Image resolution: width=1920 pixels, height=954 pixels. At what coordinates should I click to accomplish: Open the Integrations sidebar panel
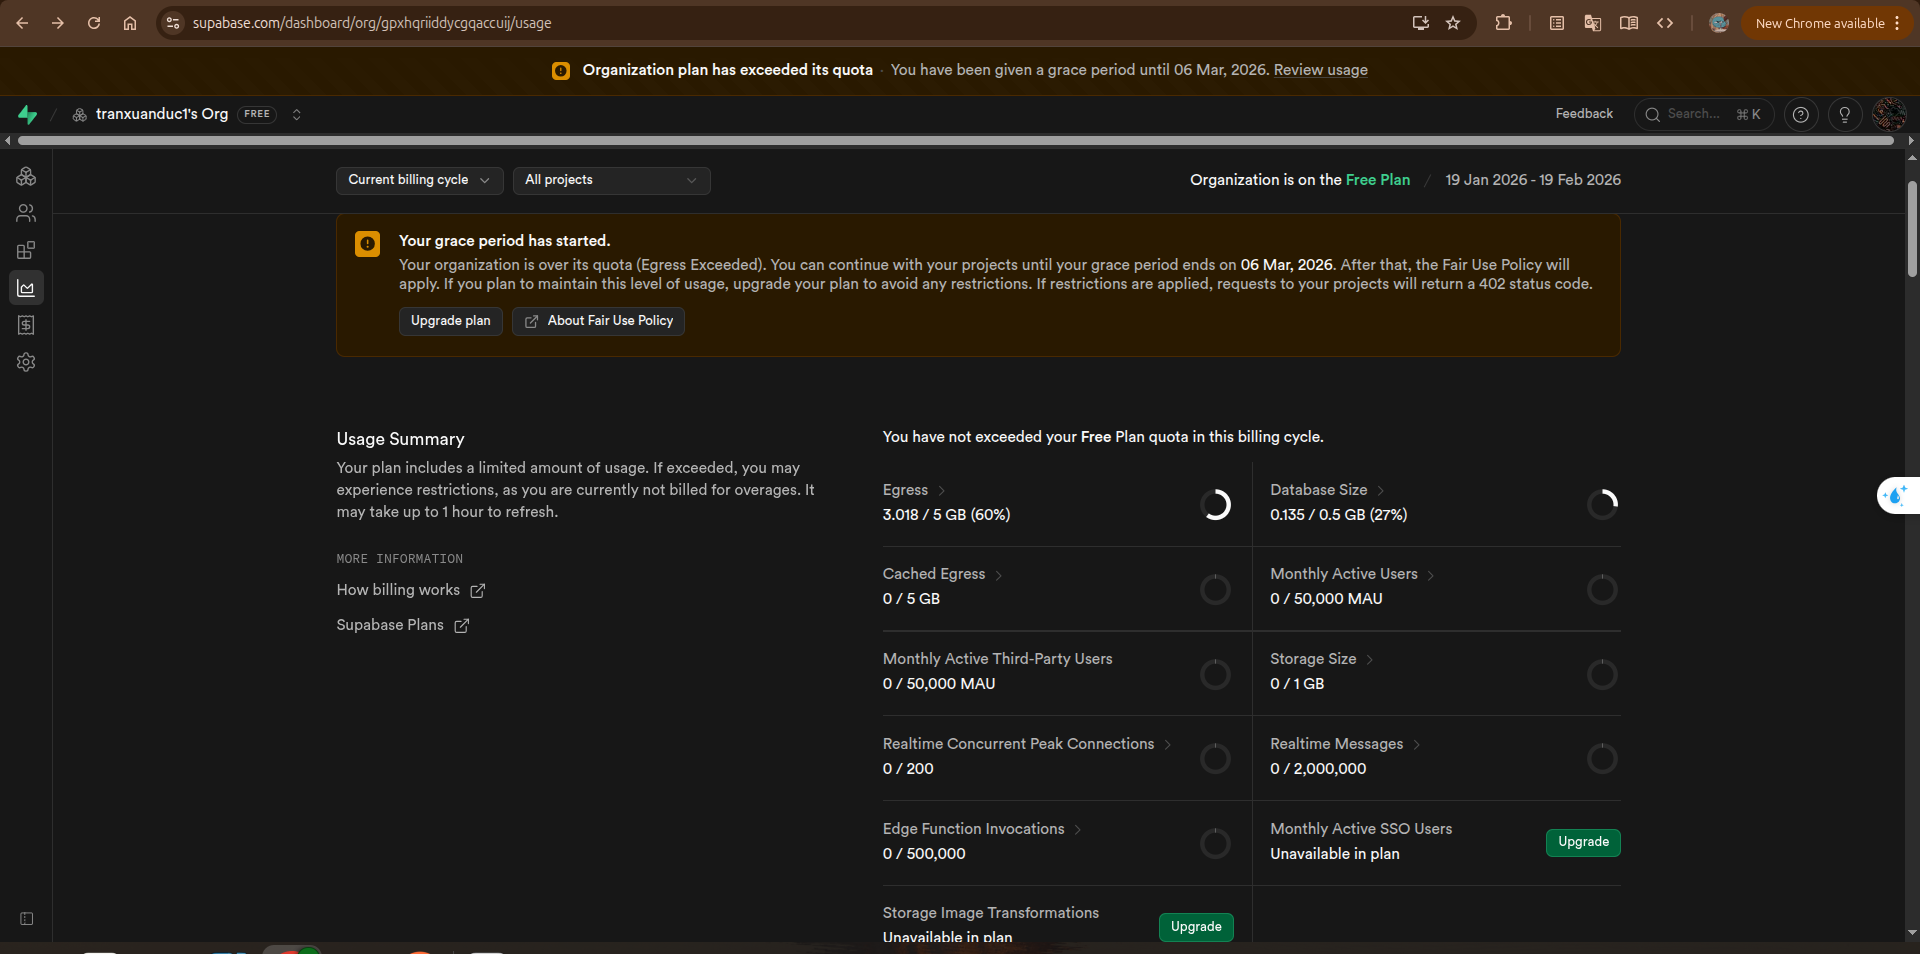[x=27, y=250]
